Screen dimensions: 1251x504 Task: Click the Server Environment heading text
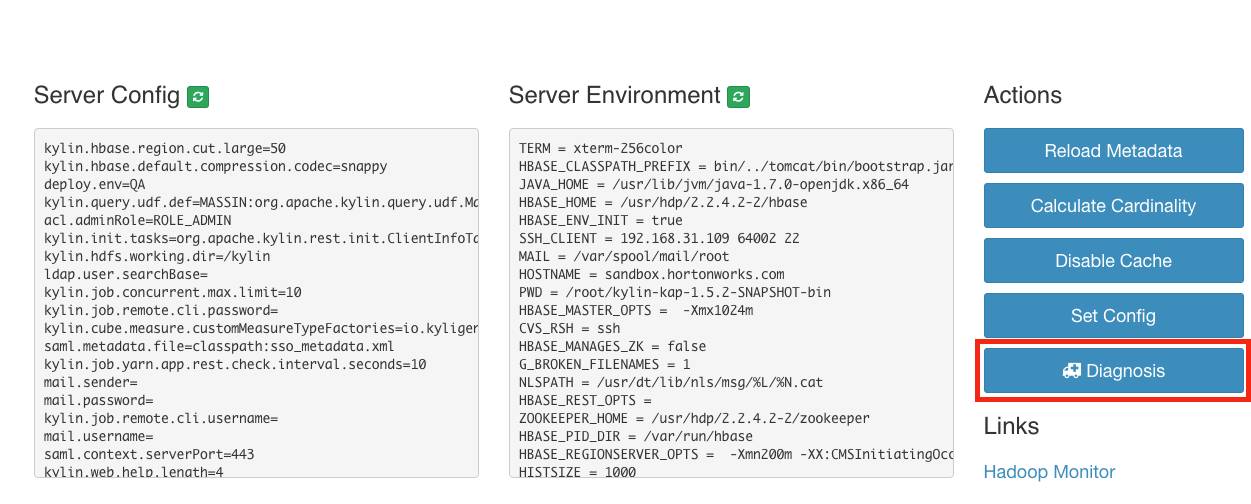614,96
